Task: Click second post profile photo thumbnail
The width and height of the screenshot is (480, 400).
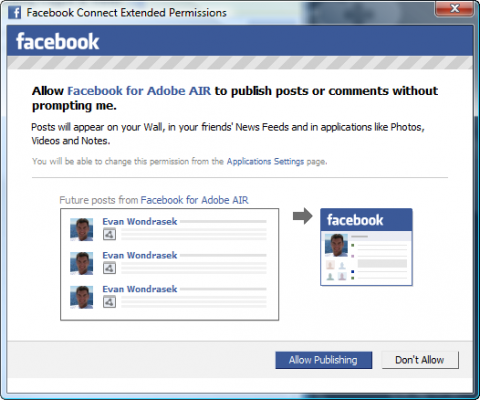Action: pos(82,263)
